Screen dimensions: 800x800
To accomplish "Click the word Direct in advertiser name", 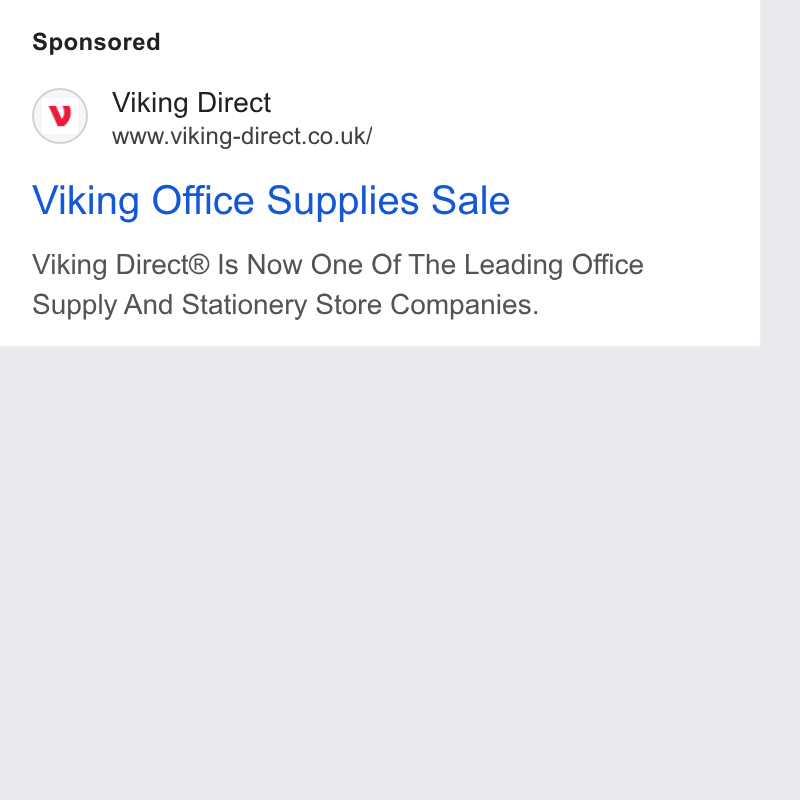I will click(x=234, y=103).
